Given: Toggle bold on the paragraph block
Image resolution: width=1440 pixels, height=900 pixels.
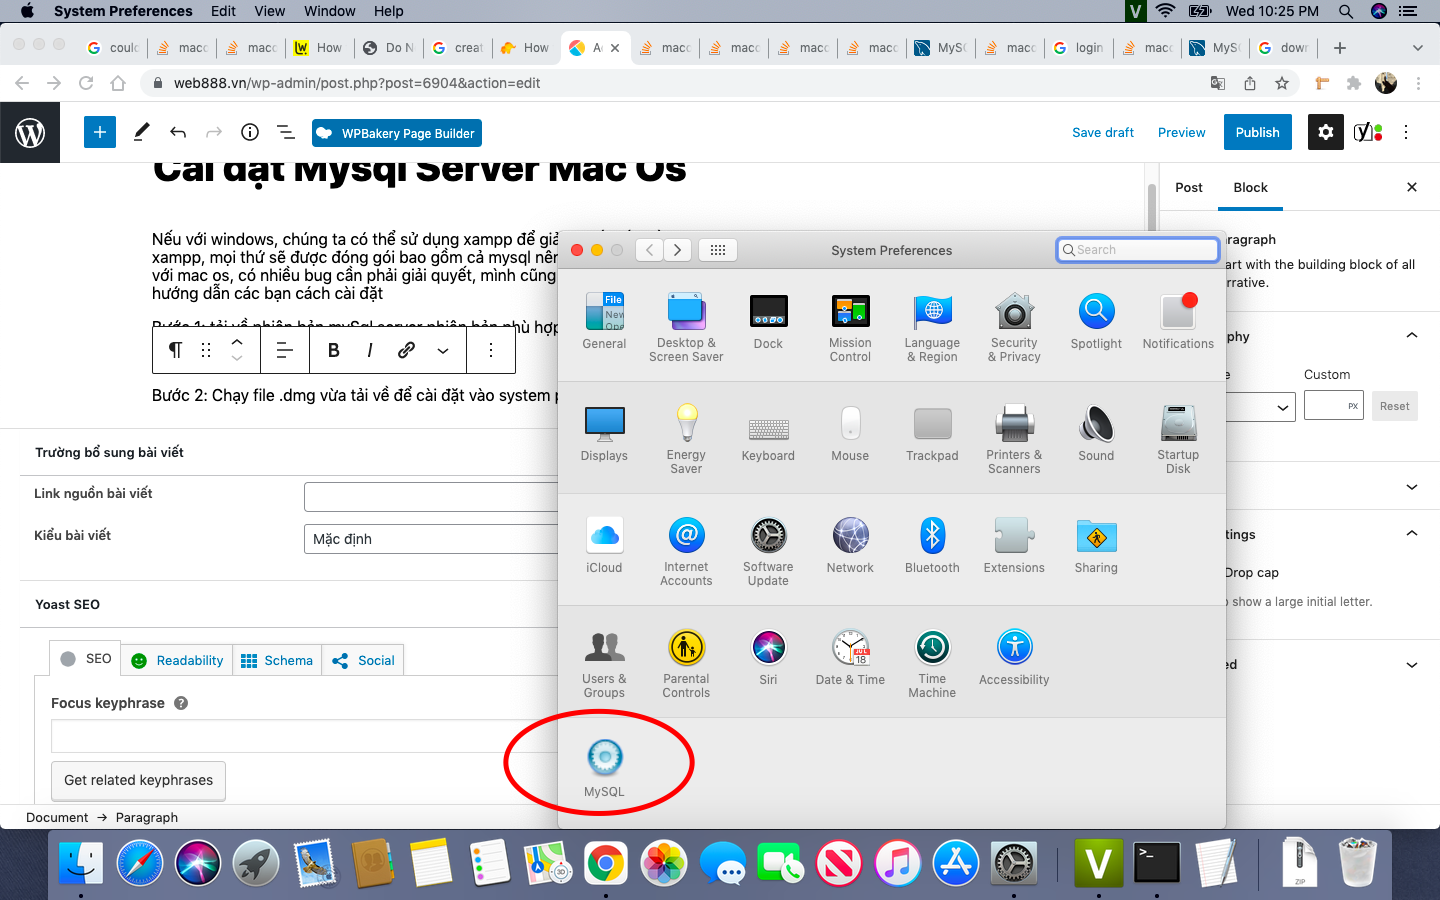Looking at the screenshot, I should [334, 350].
